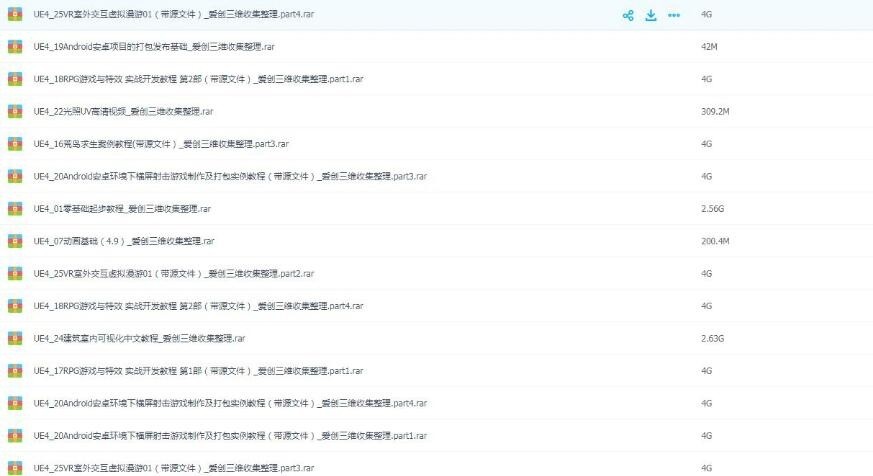Click the archive icon of UE4_17RPG part1.rar
This screenshot has height=476, width=873.
click(x=15, y=371)
